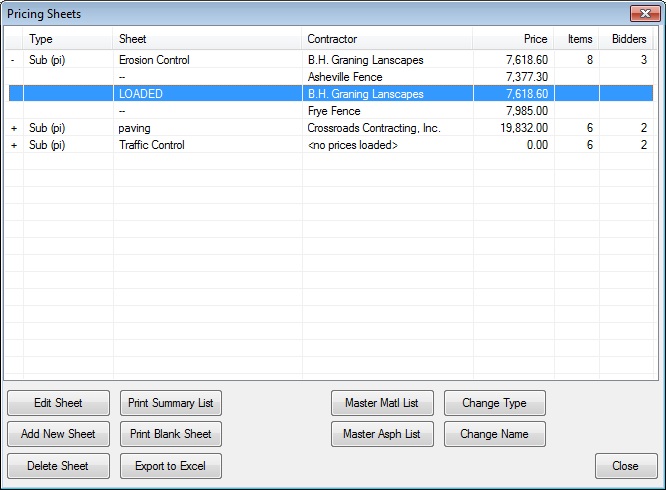This screenshot has width=666, height=490.
Task: Sort by the Type column header
Action: [x=68, y=39]
